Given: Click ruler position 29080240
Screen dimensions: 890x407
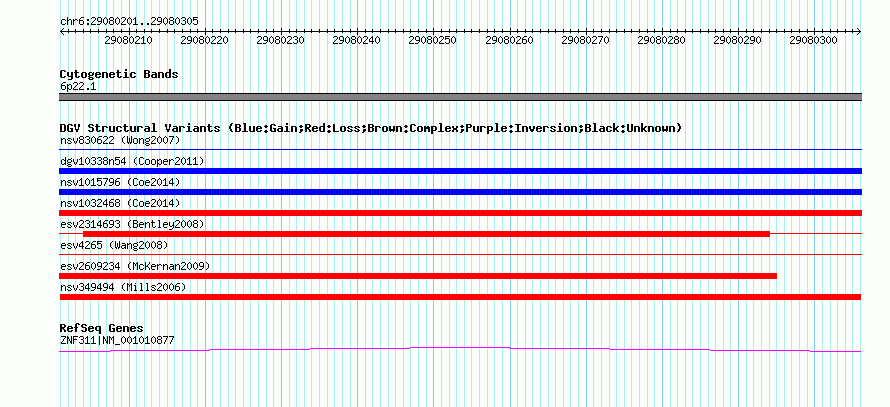Looking at the screenshot, I should (356, 40).
